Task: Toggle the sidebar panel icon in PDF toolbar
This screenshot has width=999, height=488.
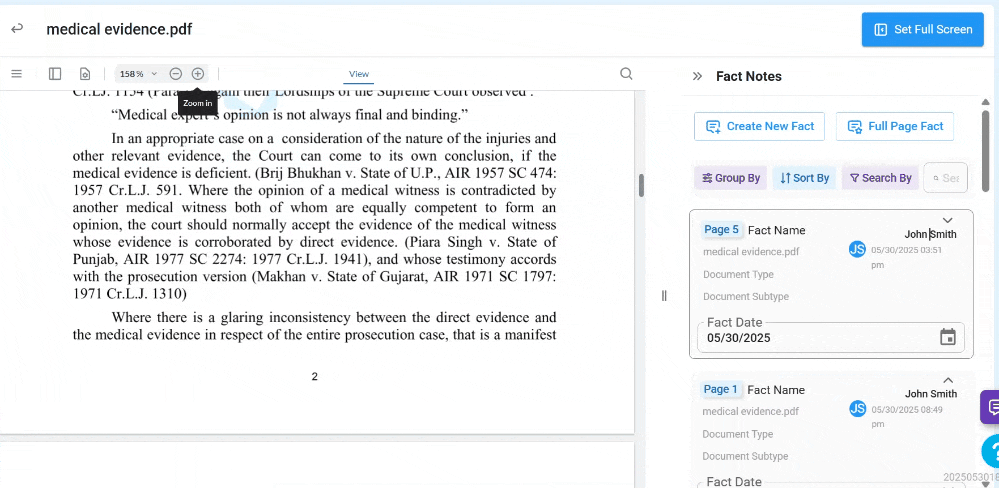Action: tap(55, 74)
